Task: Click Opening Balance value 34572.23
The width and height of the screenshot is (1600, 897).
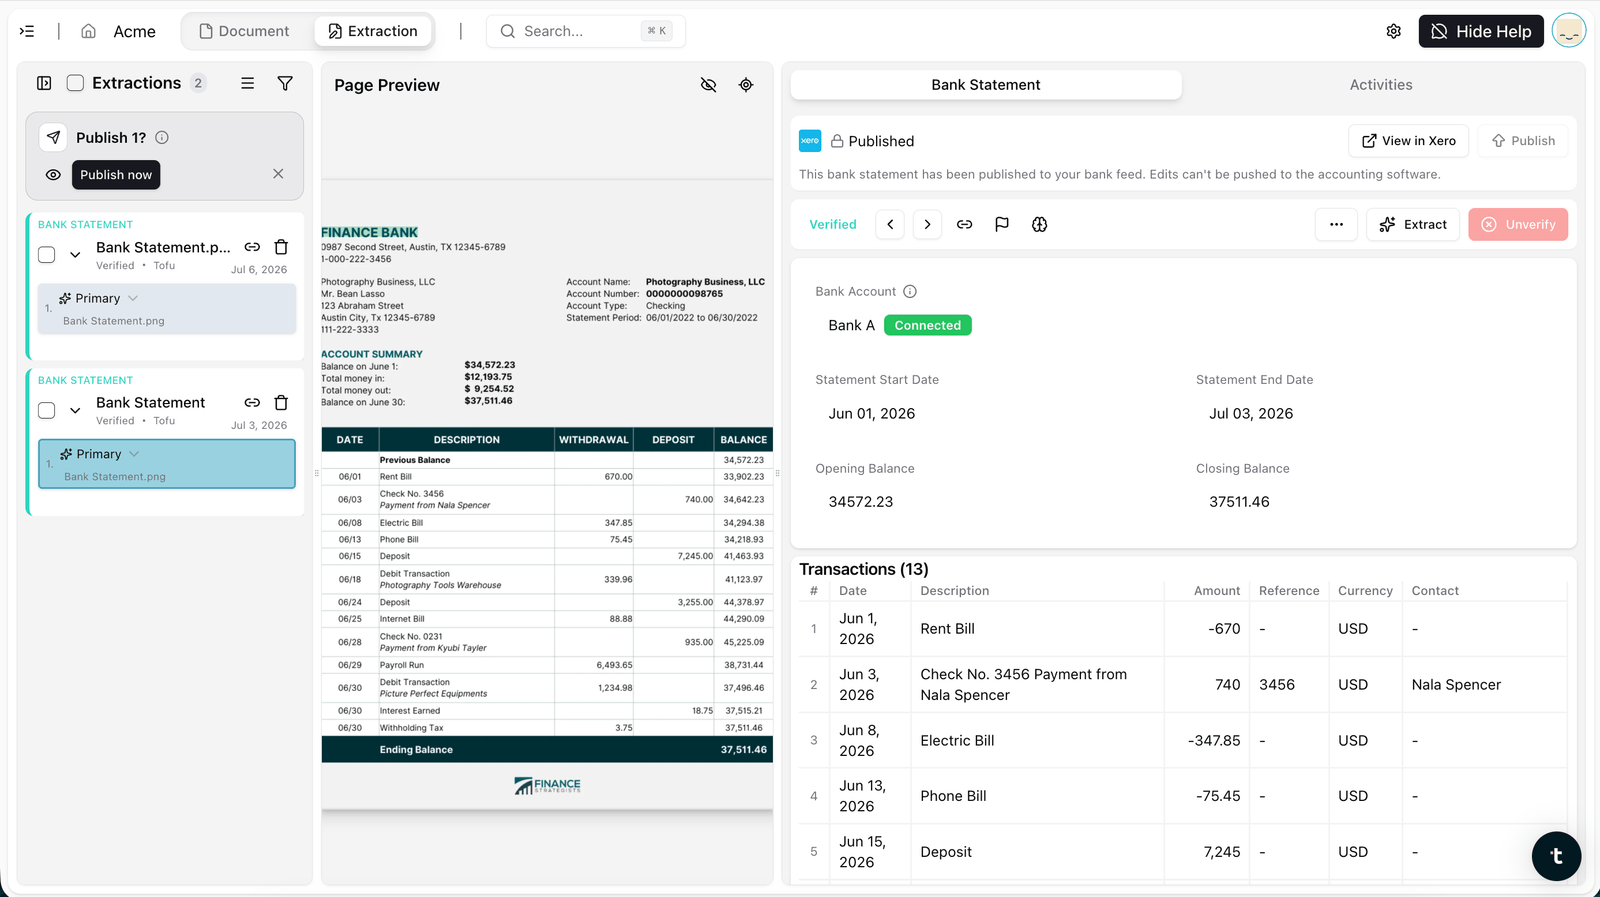Action: pos(861,502)
